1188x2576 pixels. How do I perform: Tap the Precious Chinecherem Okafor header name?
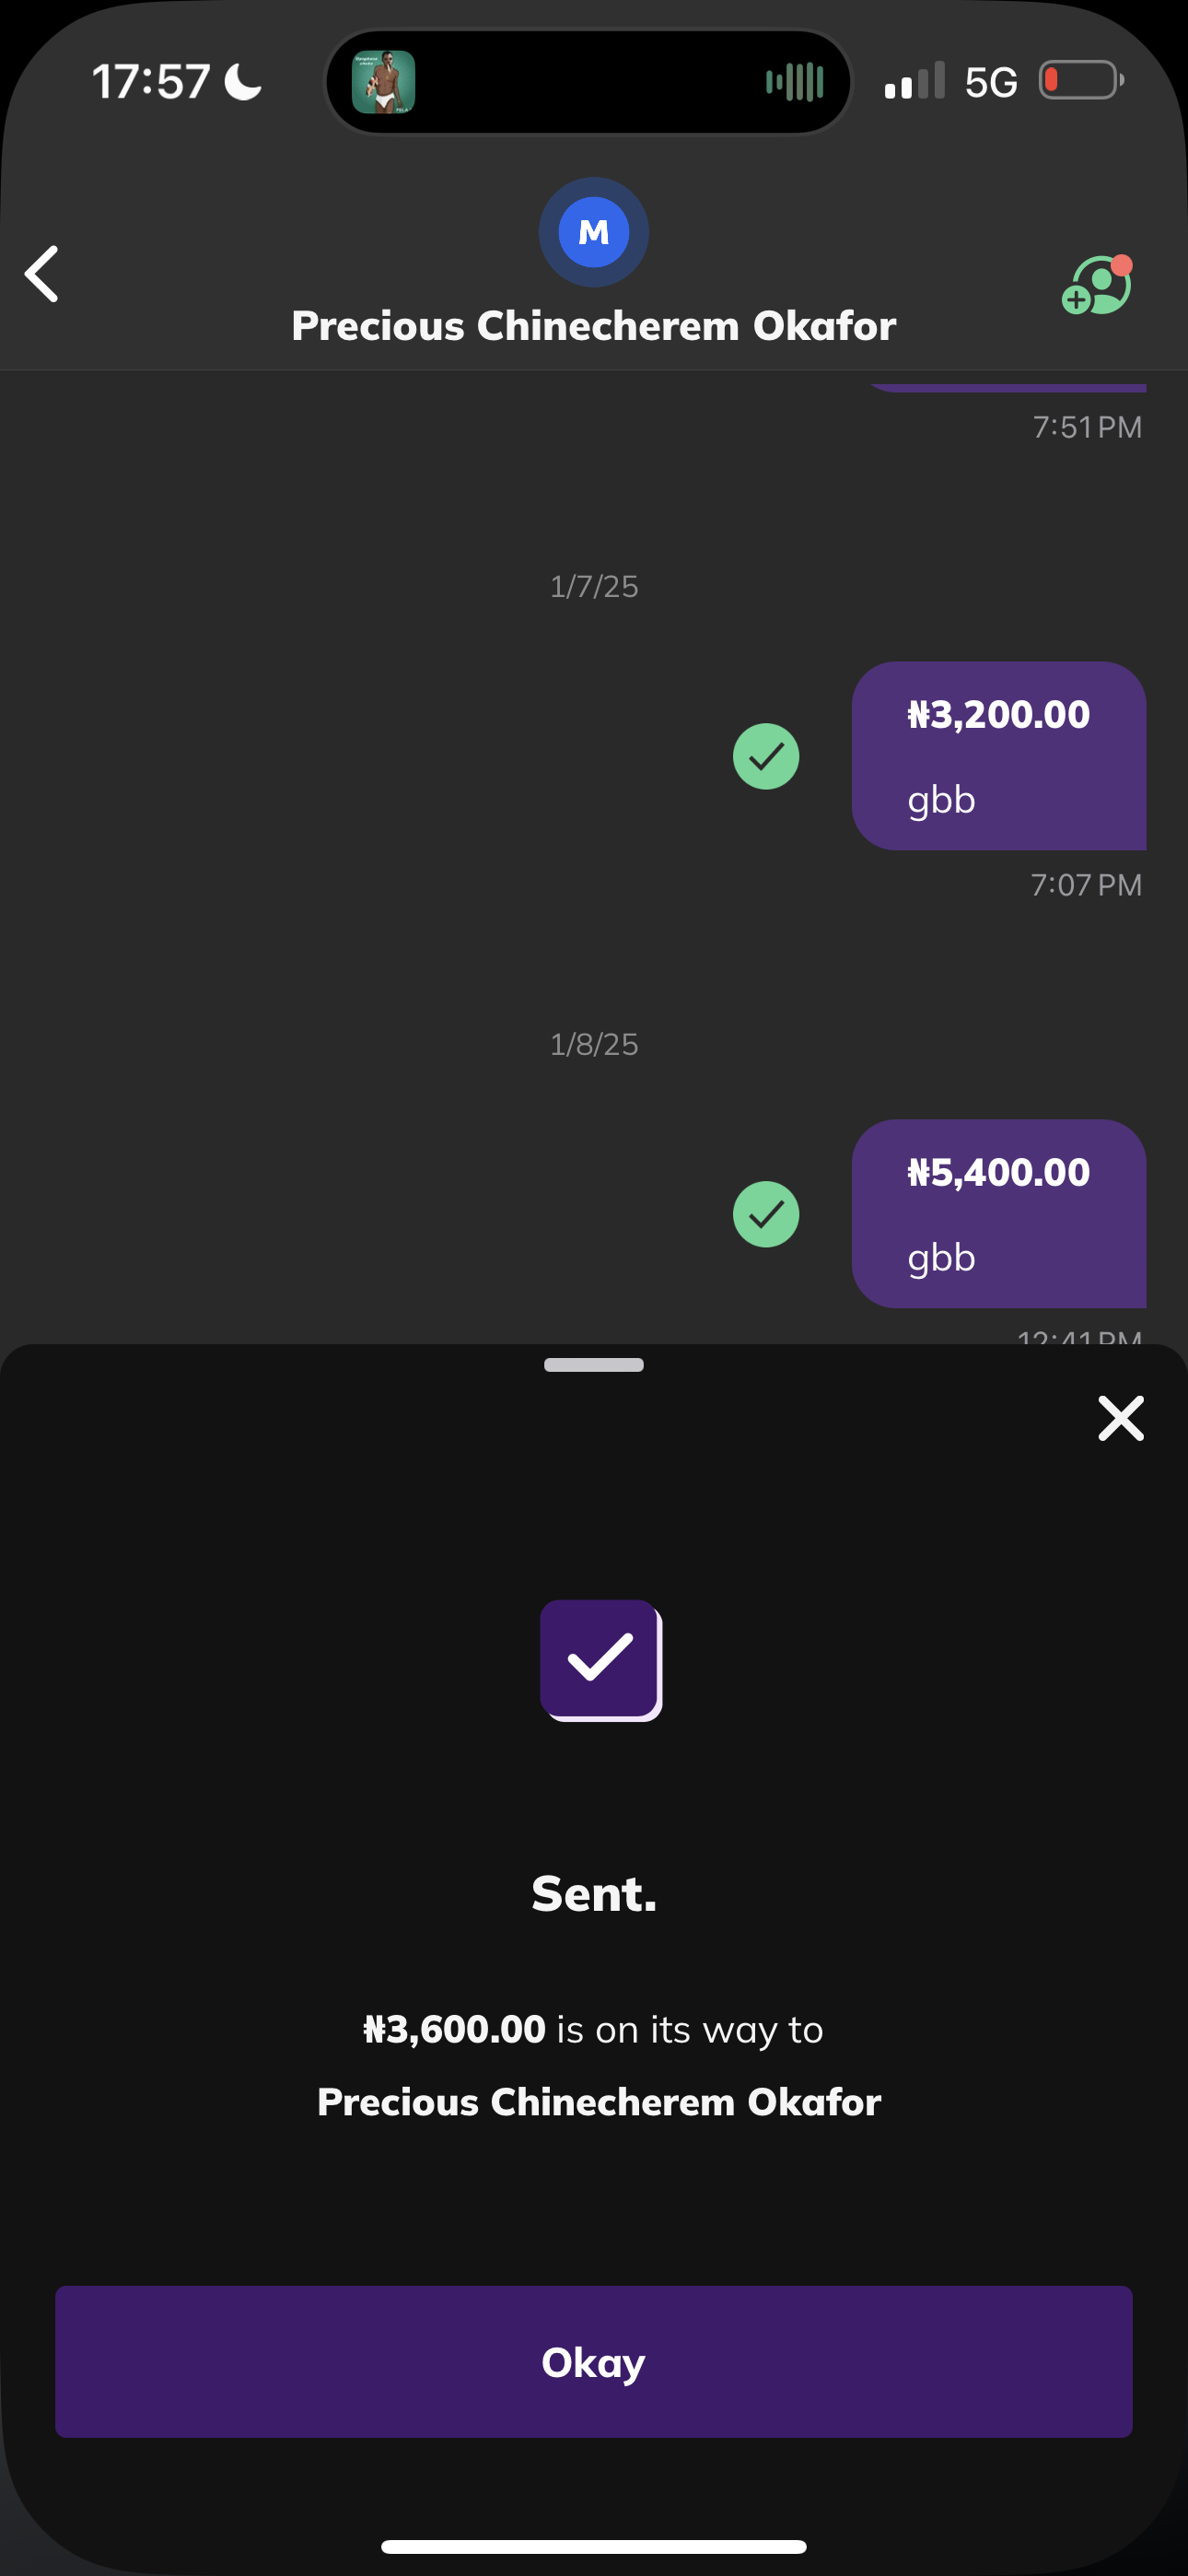pos(594,326)
